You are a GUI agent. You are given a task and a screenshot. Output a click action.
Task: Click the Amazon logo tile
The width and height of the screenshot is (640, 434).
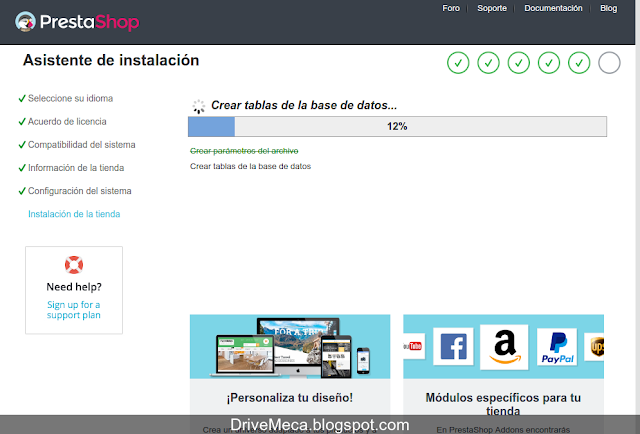(x=504, y=347)
